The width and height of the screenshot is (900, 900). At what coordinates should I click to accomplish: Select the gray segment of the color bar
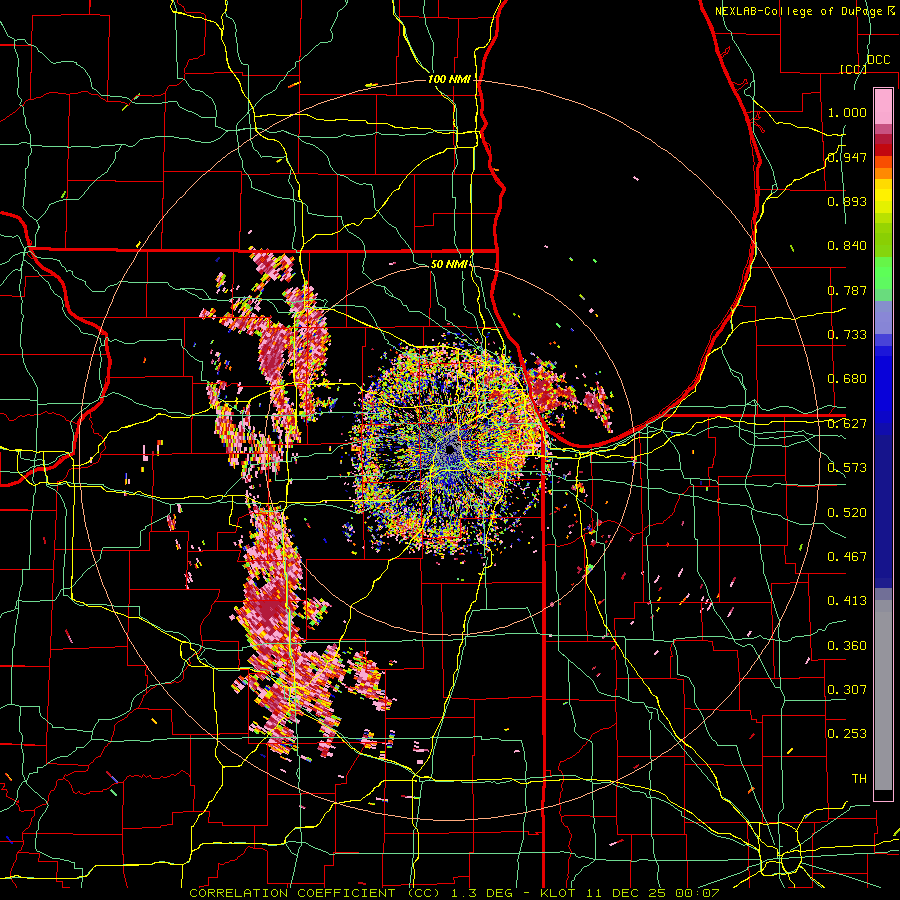point(883,695)
